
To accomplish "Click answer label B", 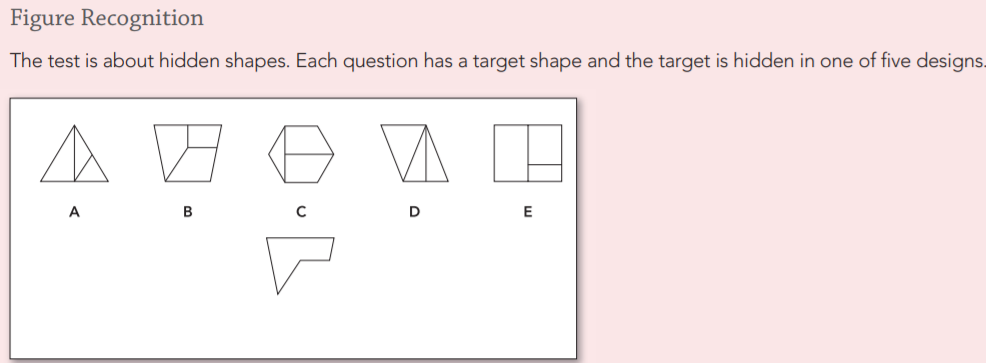I will tap(187, 212).
